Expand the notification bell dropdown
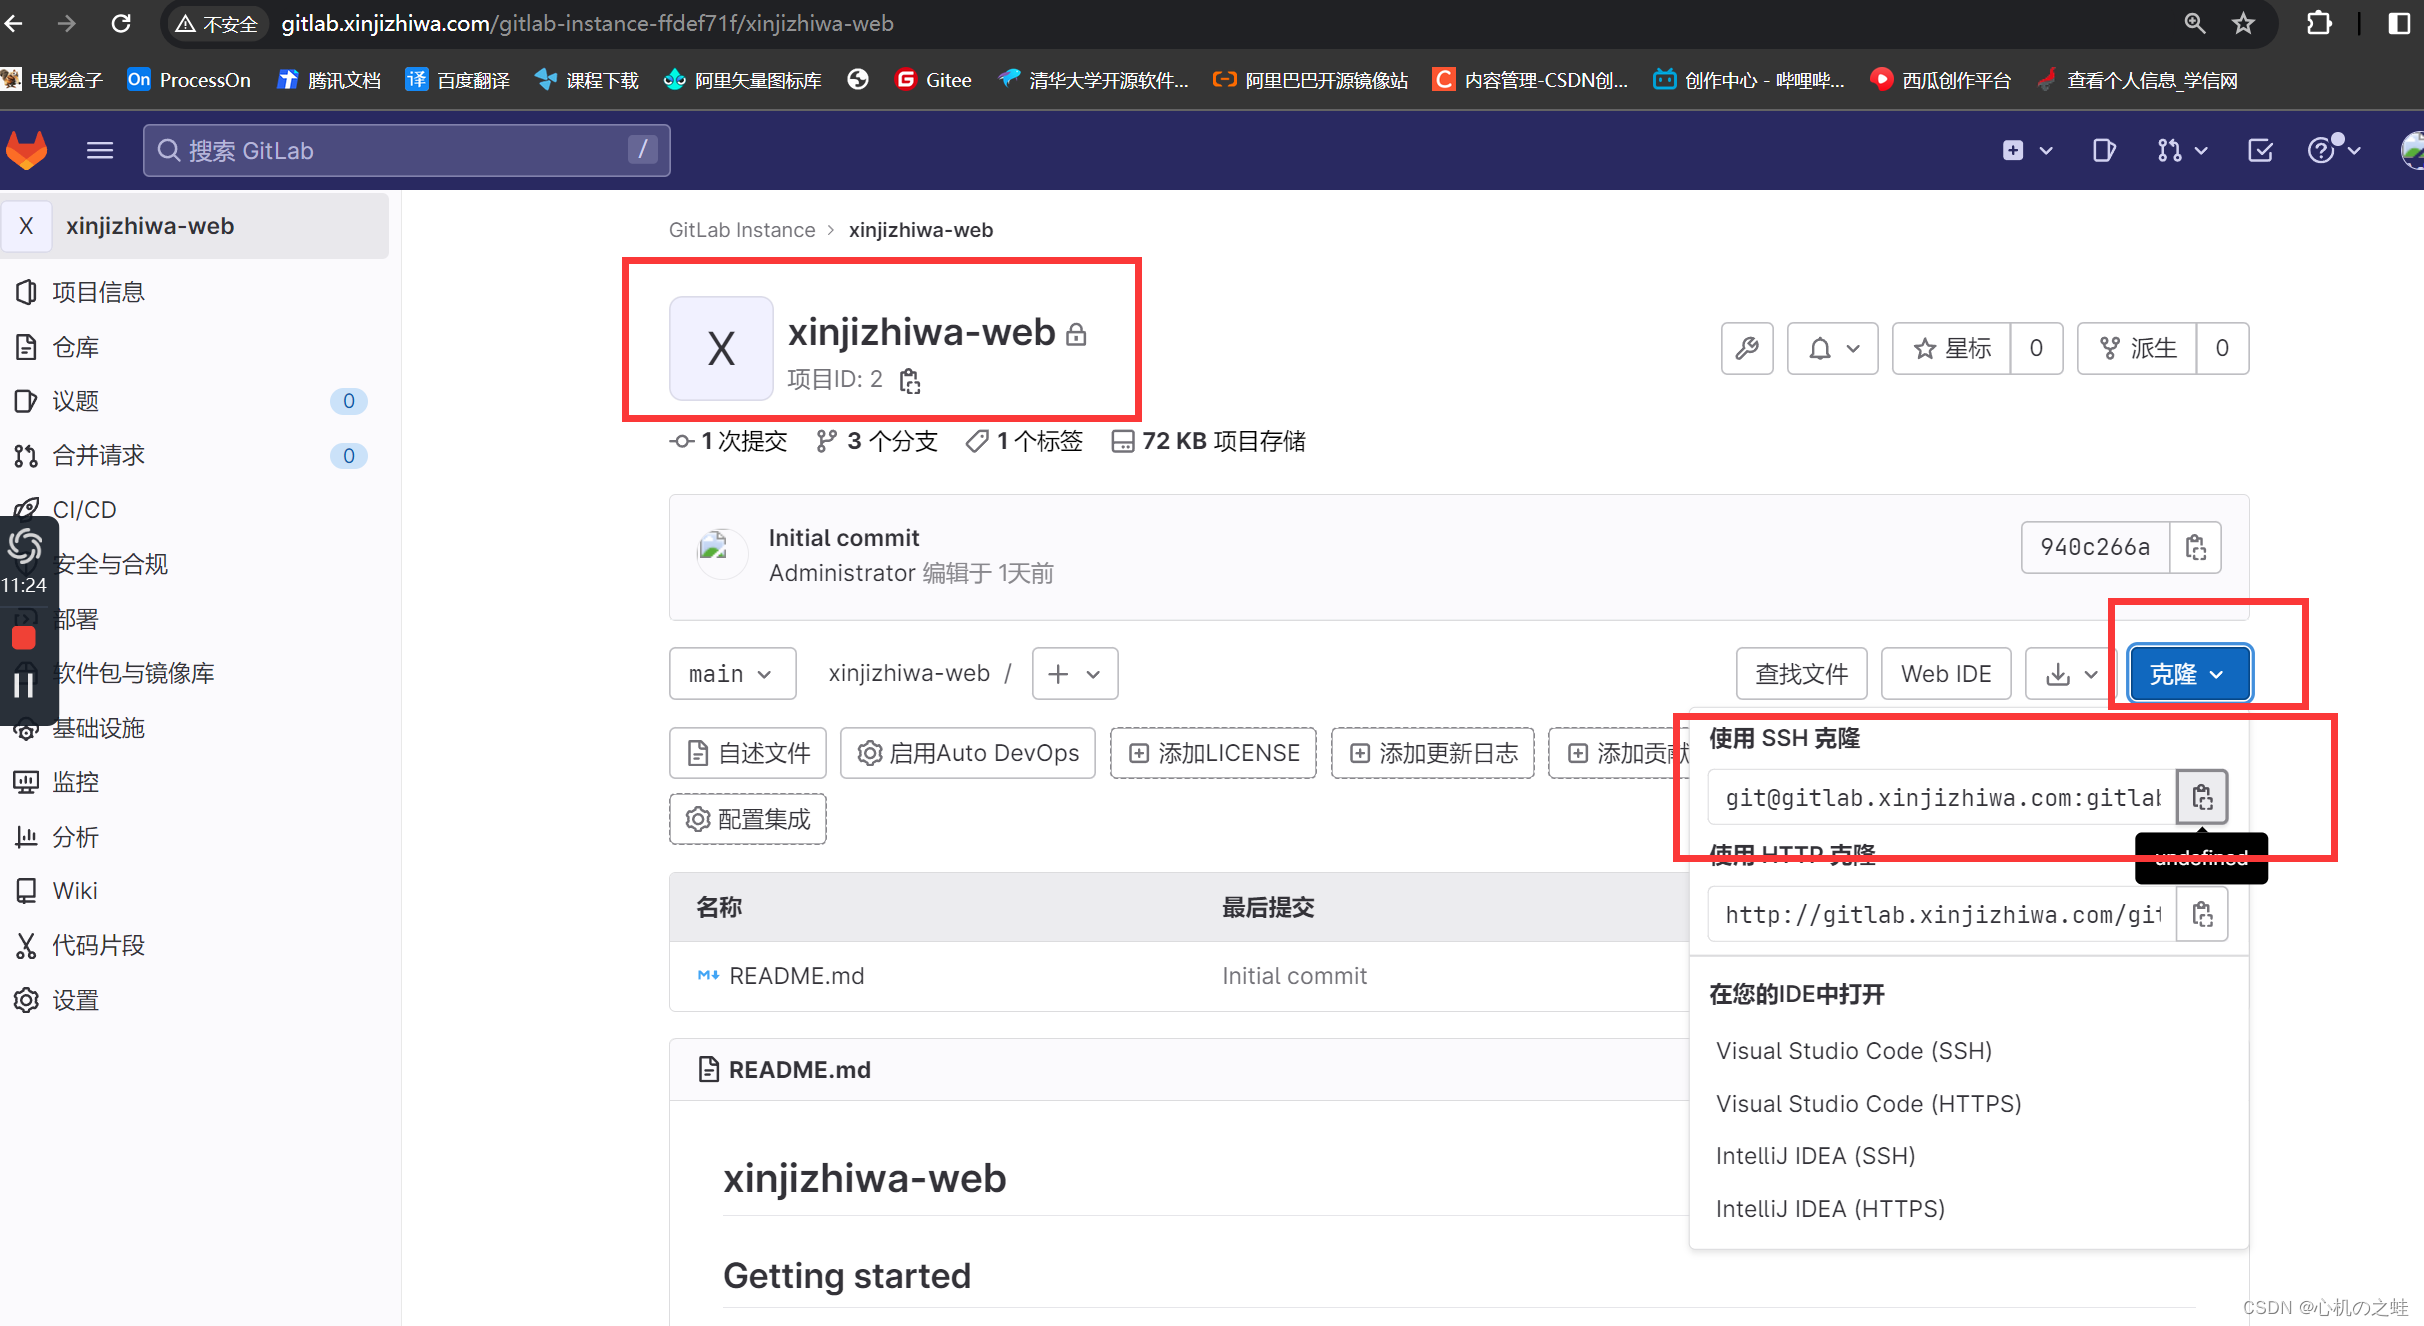 (x=1831, y=348)
